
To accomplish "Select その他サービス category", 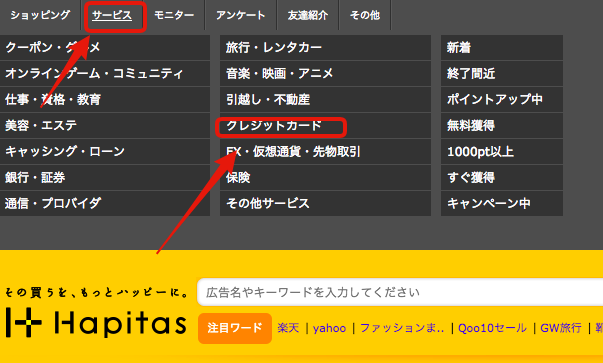I will click(x=325, y=203).
